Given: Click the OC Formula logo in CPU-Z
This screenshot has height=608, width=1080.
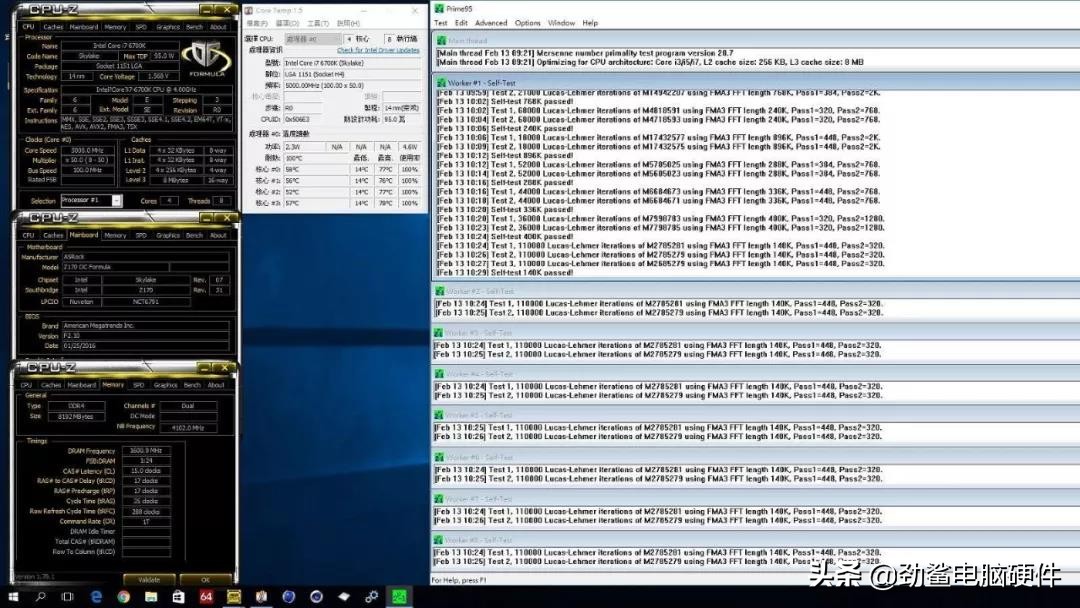Looking at the screenshot, I should pyautogui.click(x=207, y=59).
